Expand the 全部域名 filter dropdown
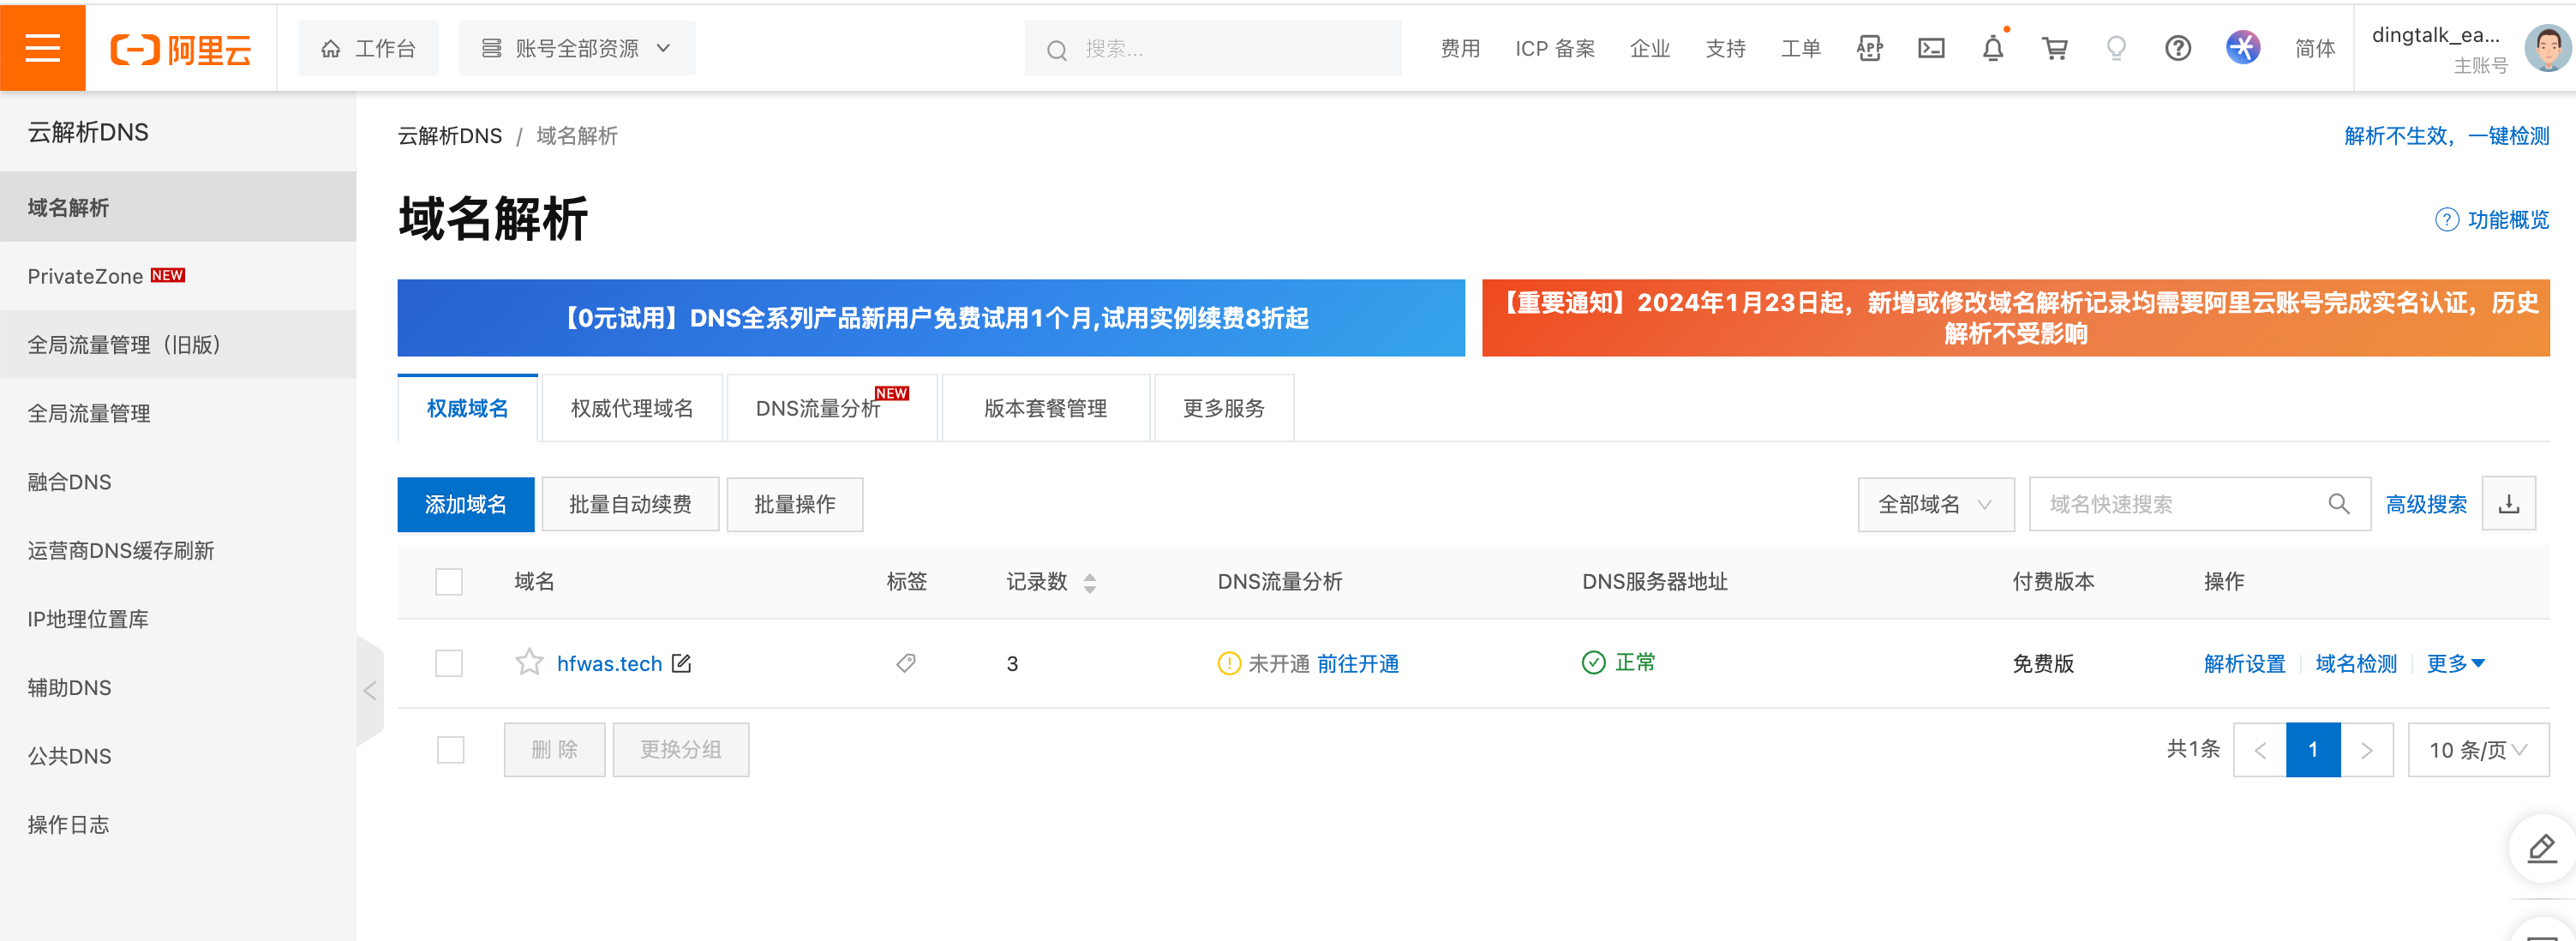Viewport: 2576px width, 941px height. (1934, 503)
